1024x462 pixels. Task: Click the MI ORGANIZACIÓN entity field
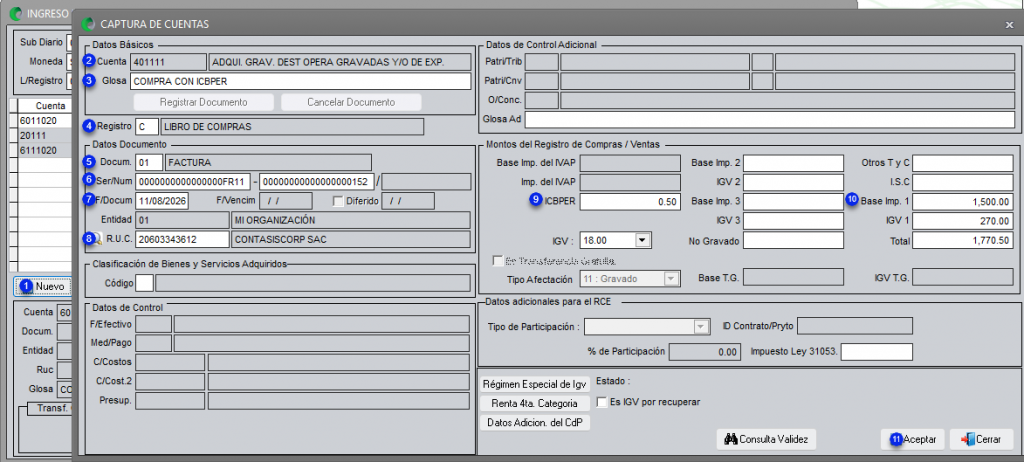(x=351, y=220)
